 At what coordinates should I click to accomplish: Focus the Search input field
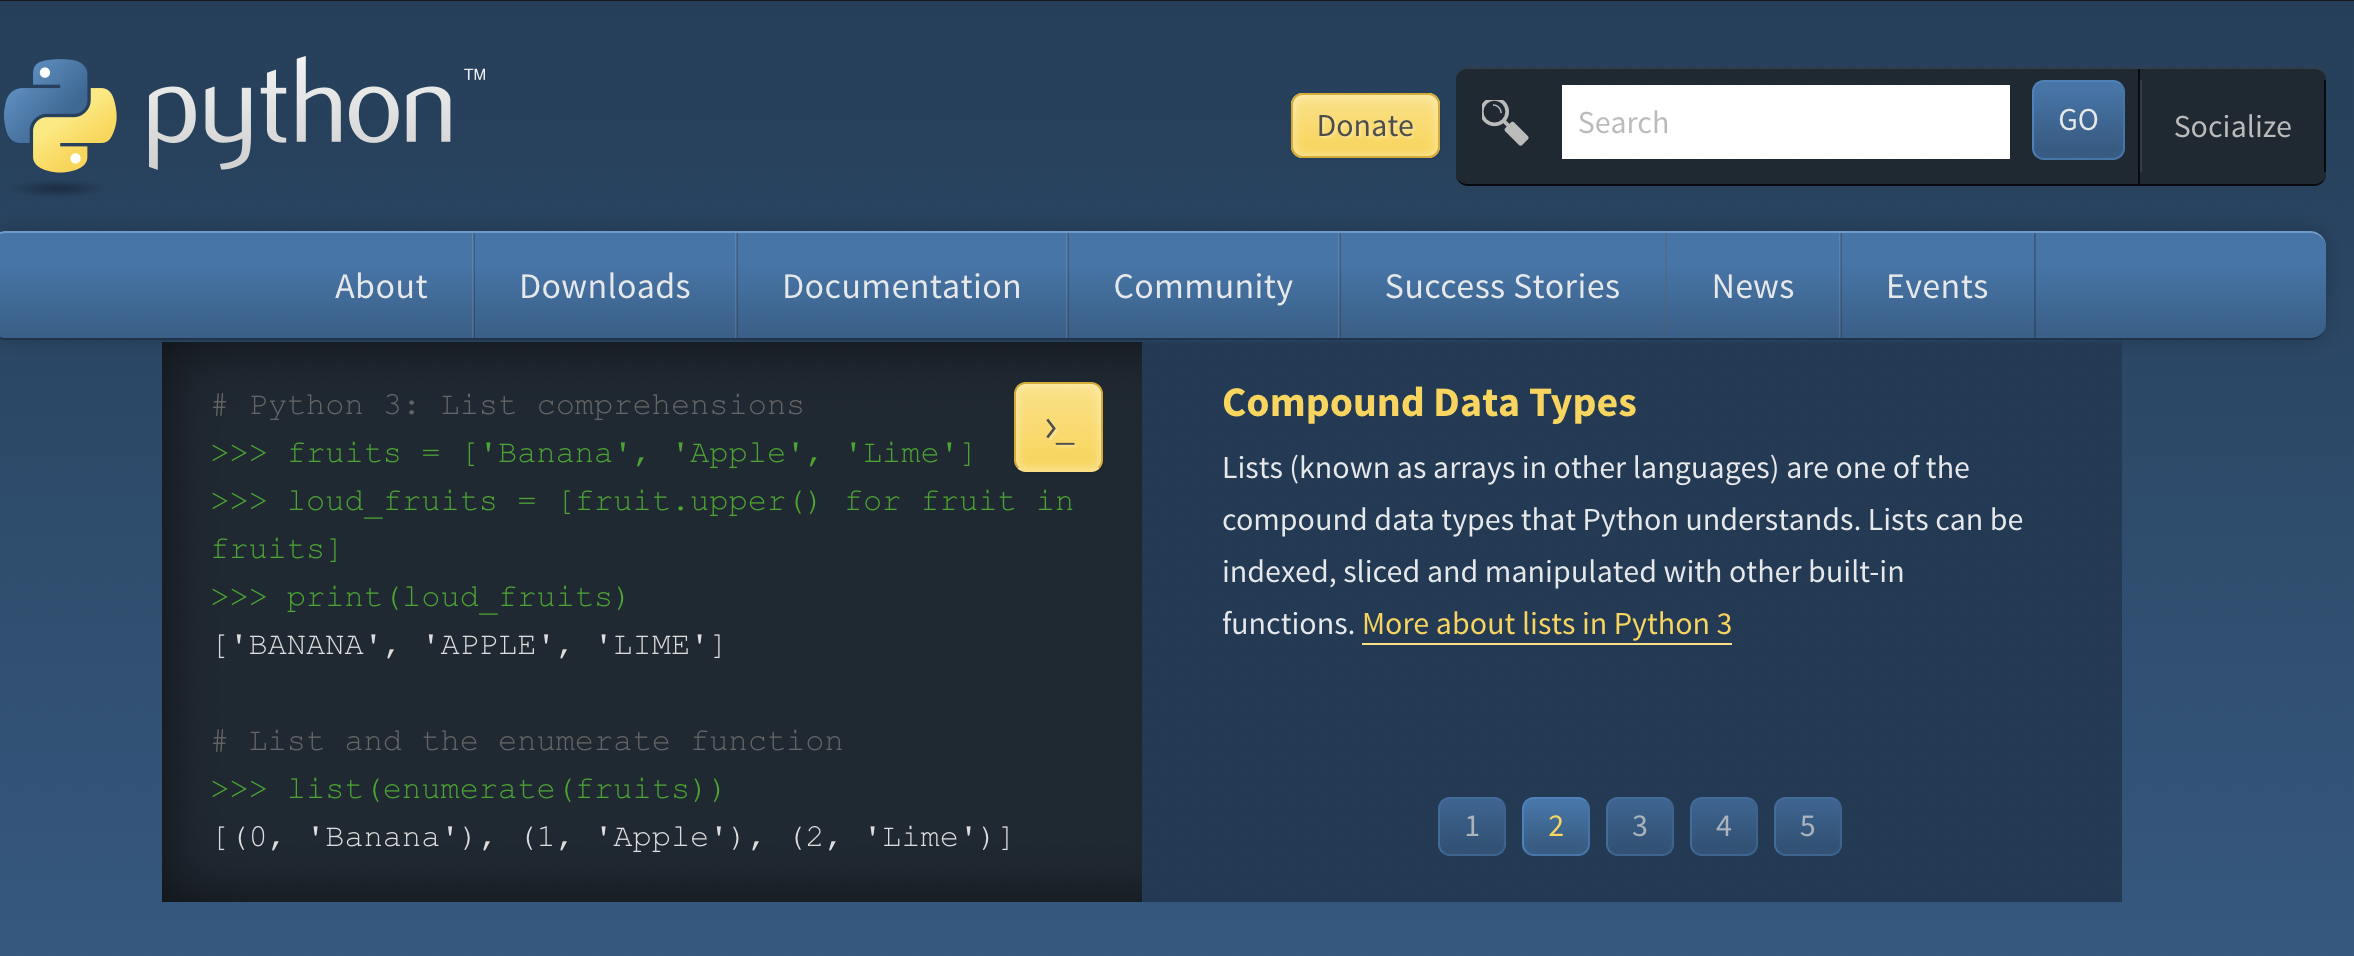click(1785, 122)
